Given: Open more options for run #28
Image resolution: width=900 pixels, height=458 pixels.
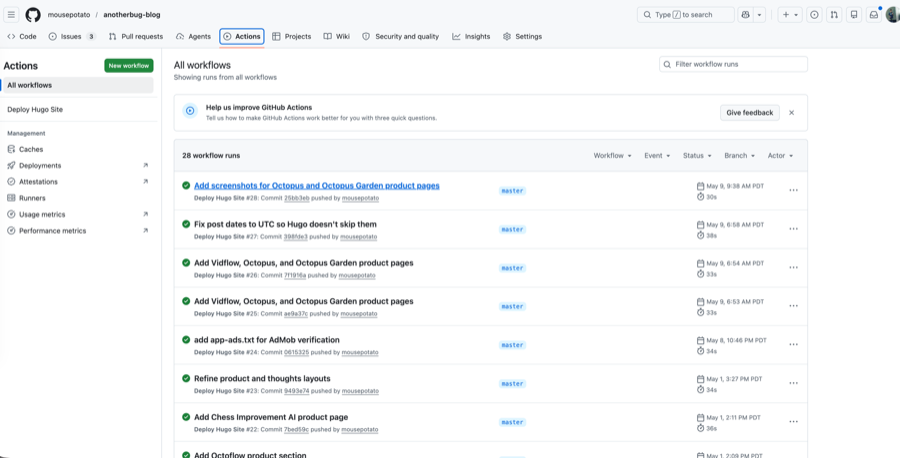Looking at the screenshot, I should [x=793, y=191].
